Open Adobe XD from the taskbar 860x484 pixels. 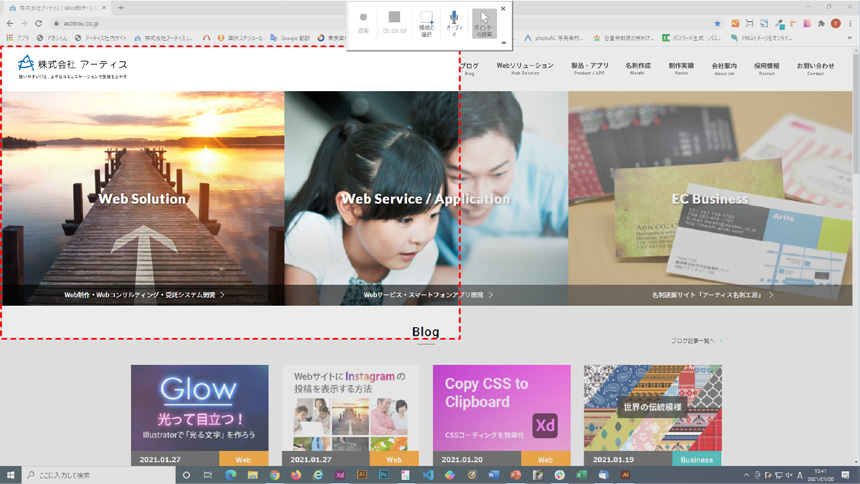click(340, 475)
